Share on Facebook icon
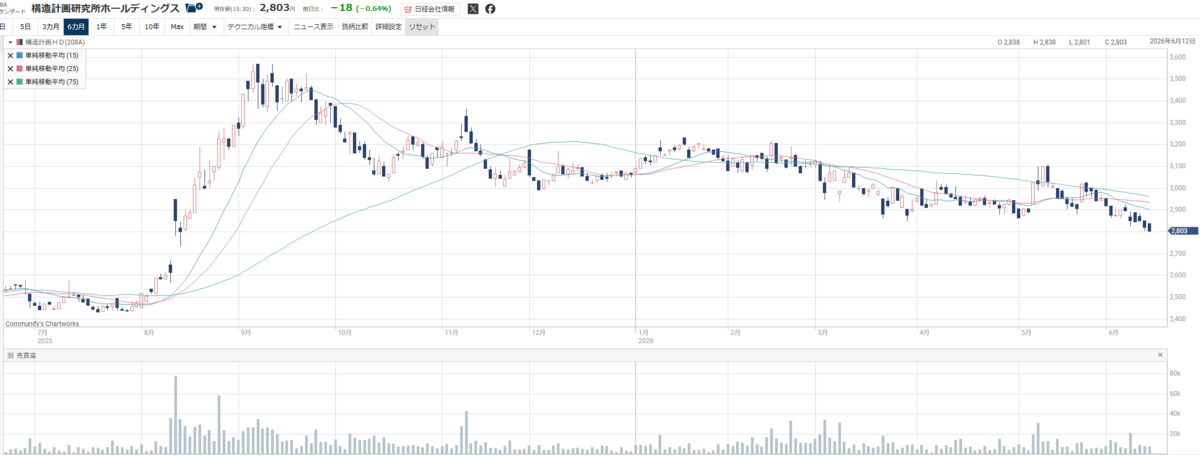This screenshot has height=457, width=1200. [490, 9]
